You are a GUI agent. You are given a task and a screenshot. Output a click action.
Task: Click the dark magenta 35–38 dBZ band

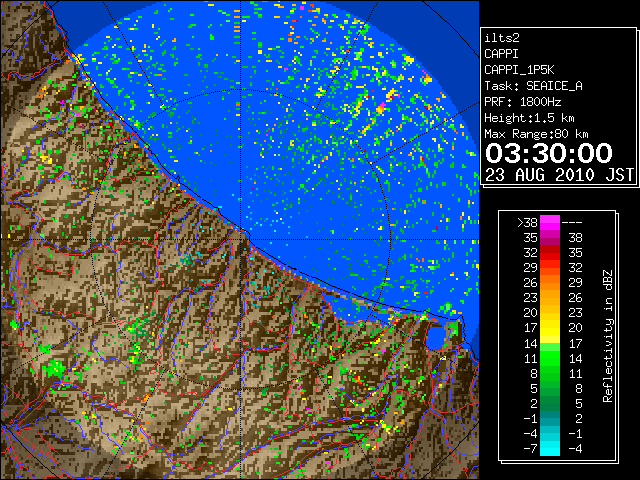[550, 238]
